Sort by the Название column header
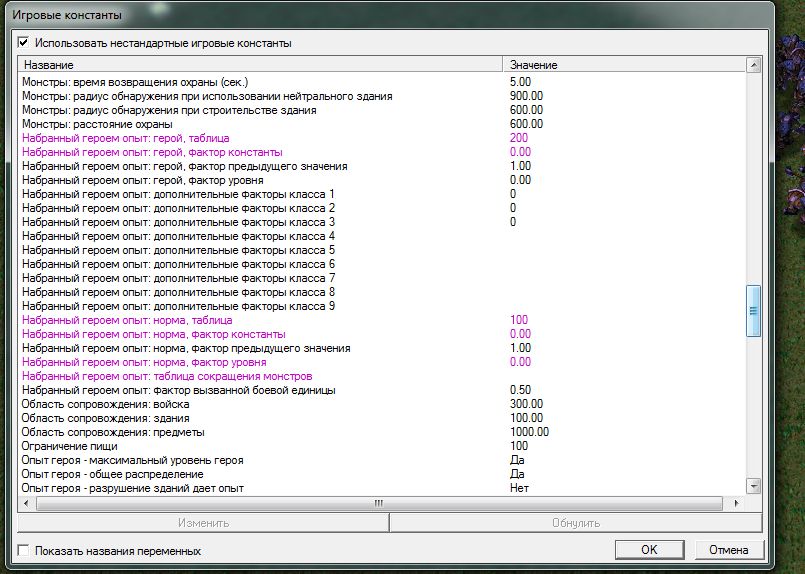The height and width of the screenshot is (574, 805). coord(260,65)
